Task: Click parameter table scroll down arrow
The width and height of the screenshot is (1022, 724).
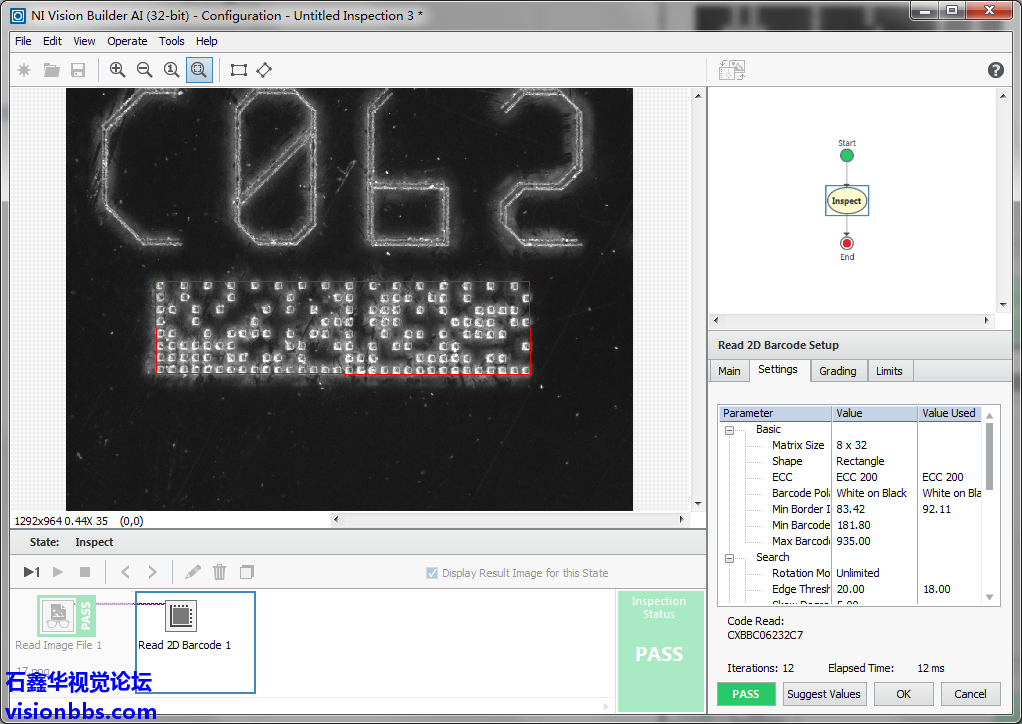Action: [989, 597]
